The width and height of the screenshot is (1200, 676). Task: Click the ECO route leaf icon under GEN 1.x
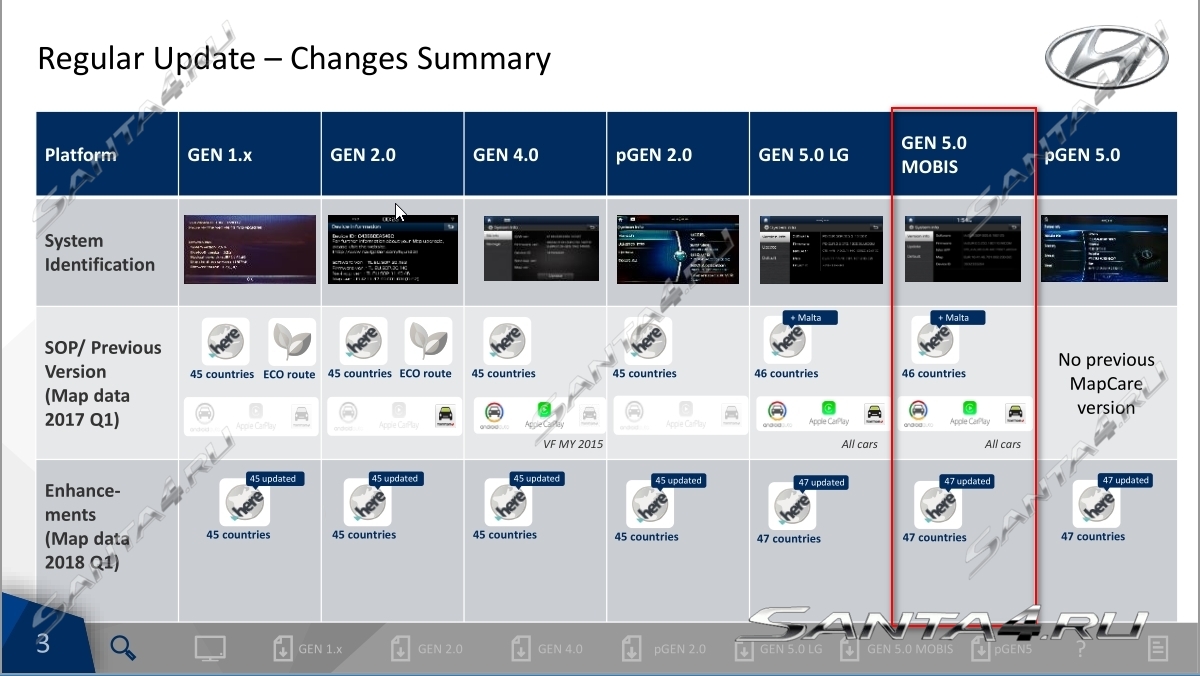[x=292, y=342]
